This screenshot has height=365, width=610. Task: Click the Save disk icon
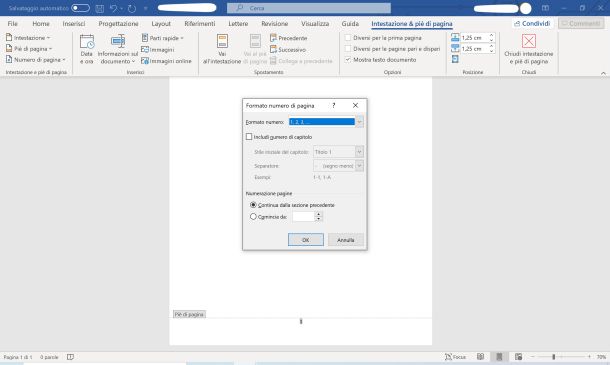click(100, 8)
